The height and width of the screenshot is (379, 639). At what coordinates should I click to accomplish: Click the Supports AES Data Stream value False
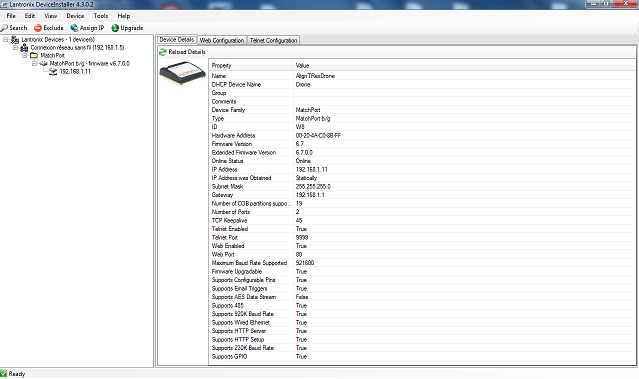302,297
